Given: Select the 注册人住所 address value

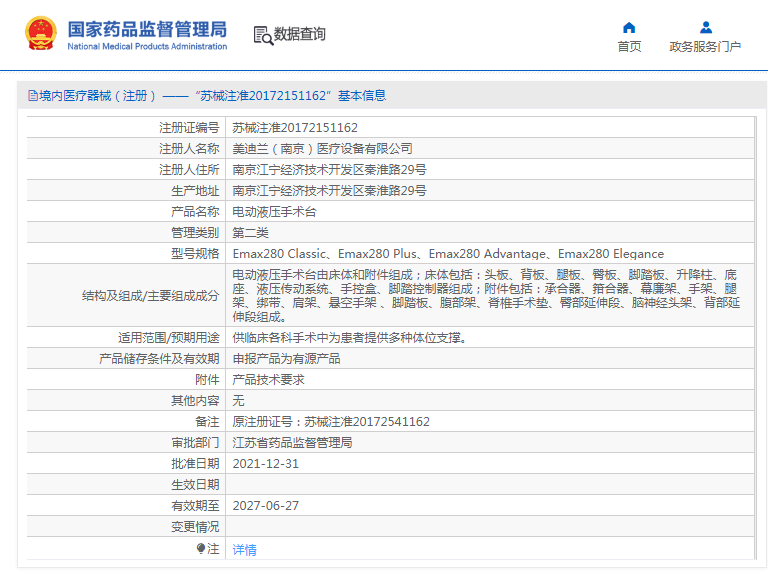Looking at the screenshot, I should click(329, 170).
